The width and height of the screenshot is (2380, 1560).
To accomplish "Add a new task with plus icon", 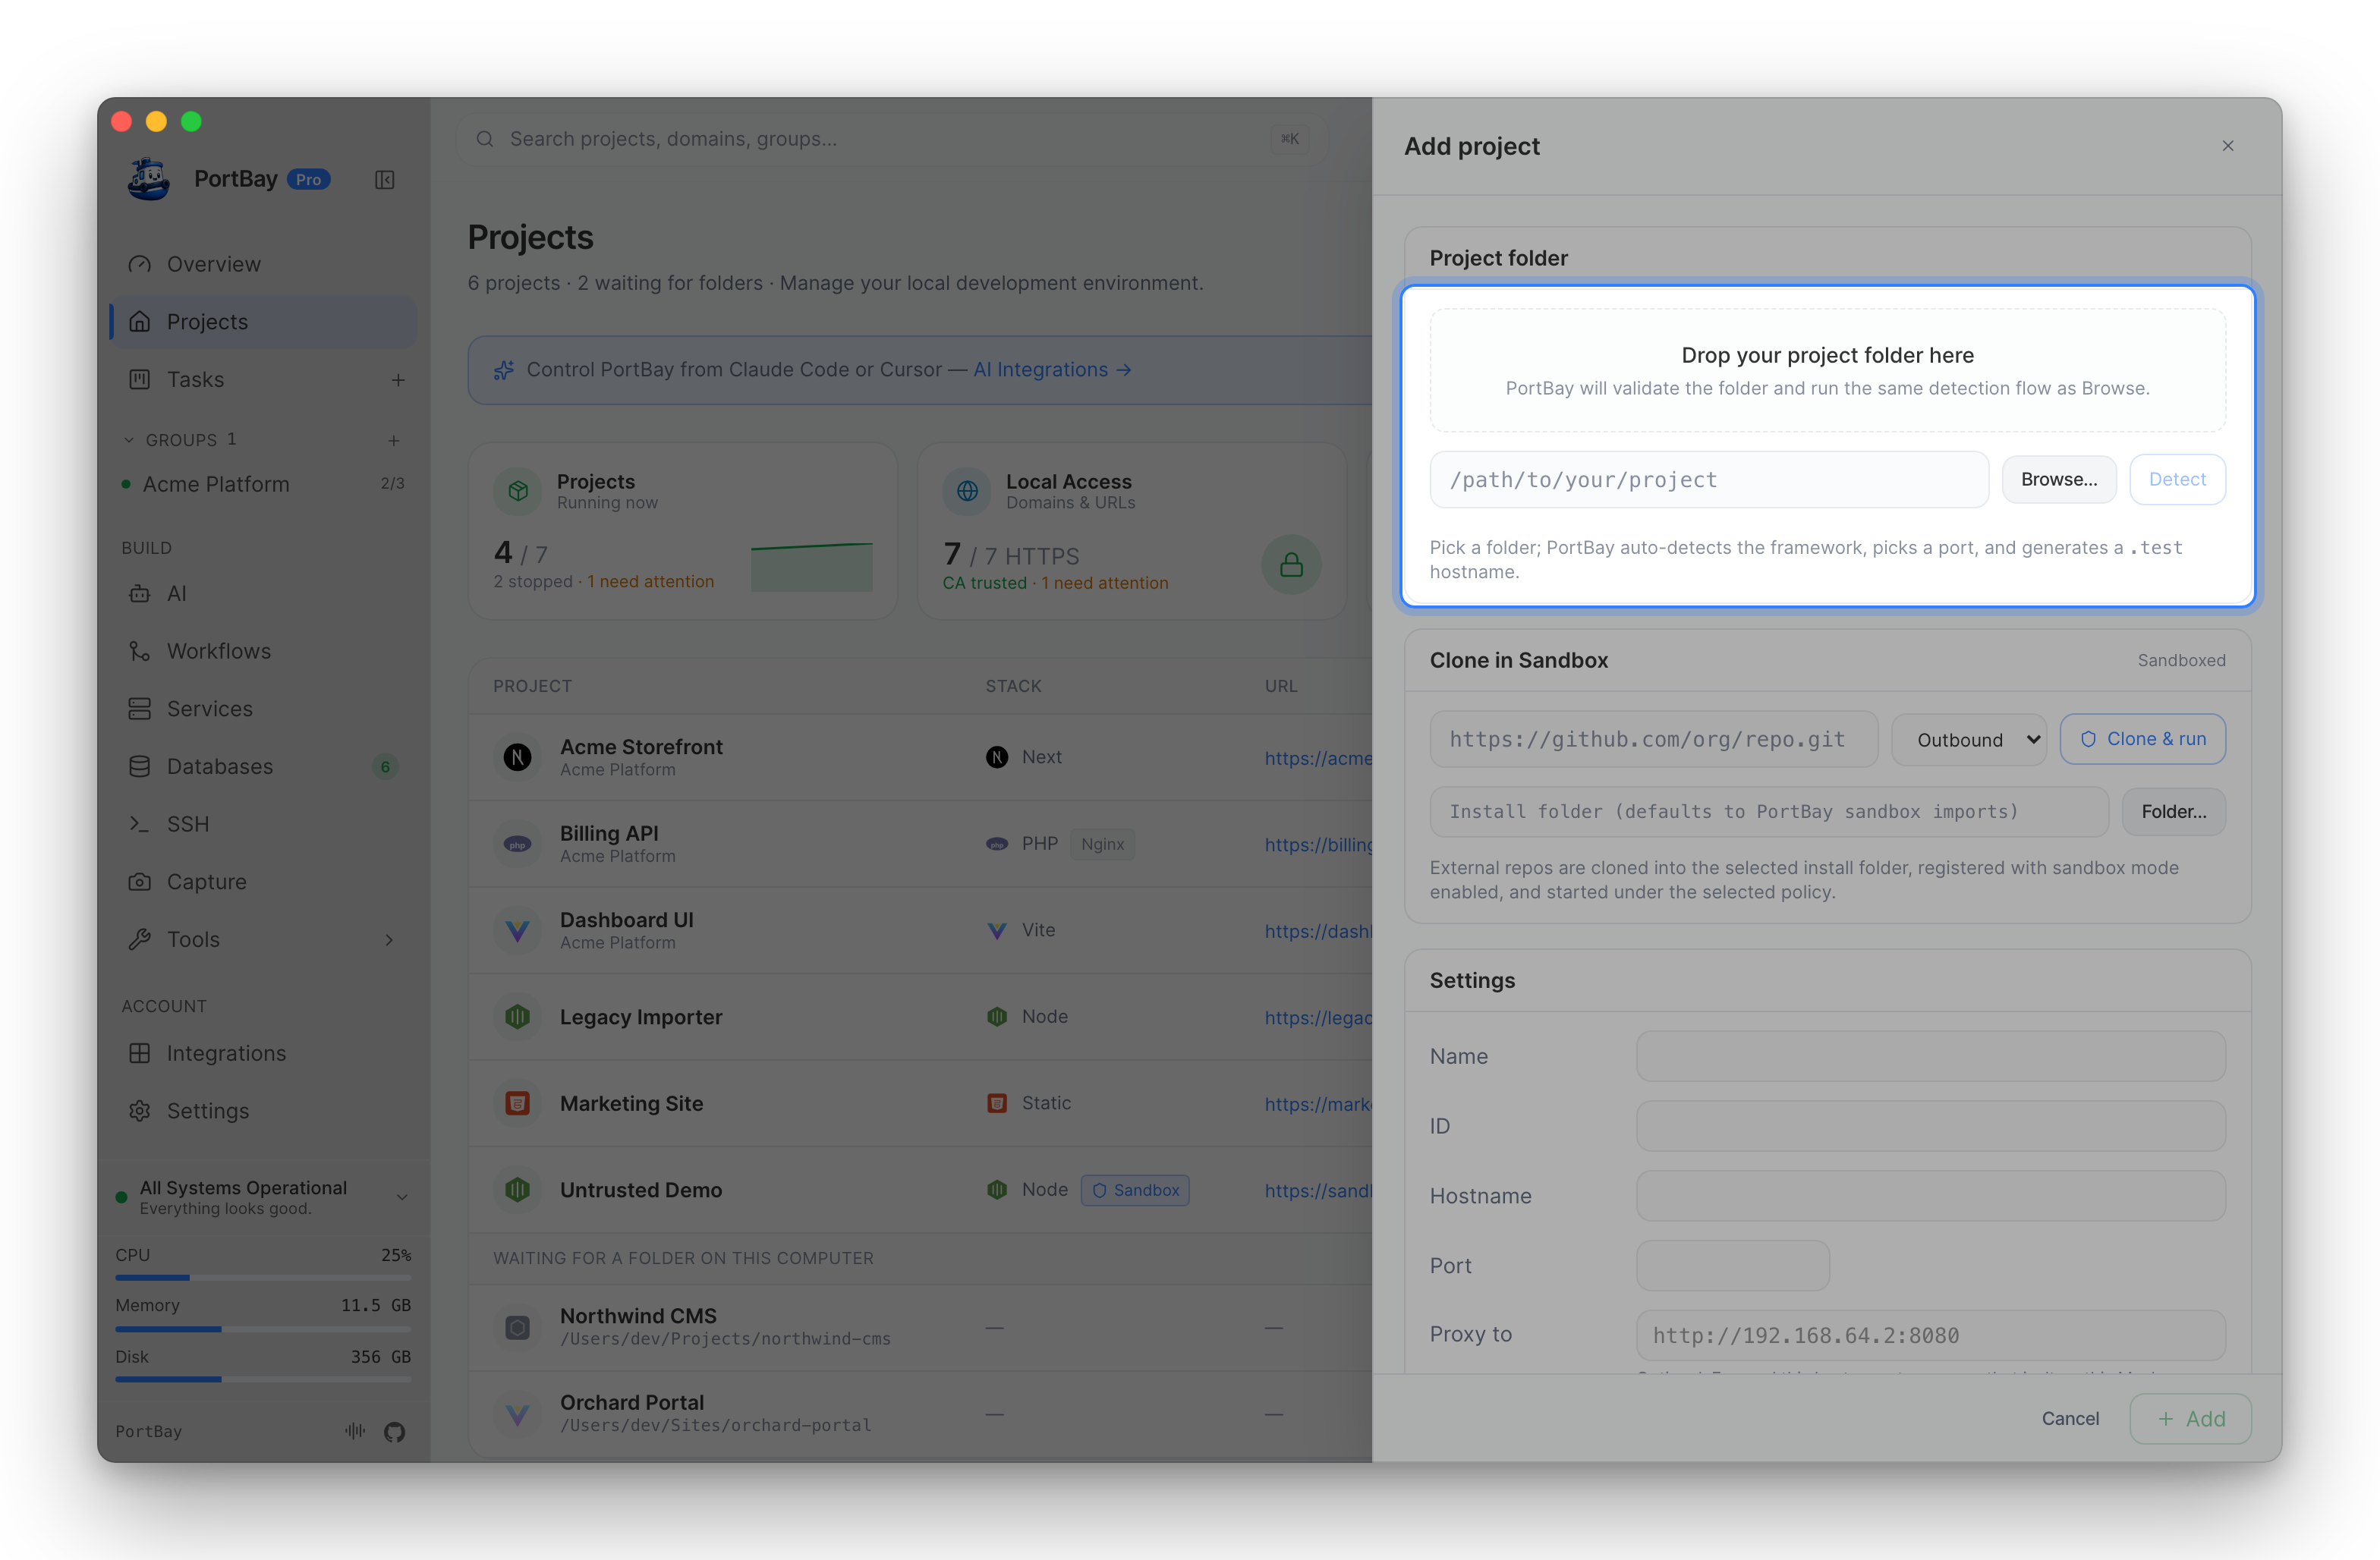I will pos(398,380).
